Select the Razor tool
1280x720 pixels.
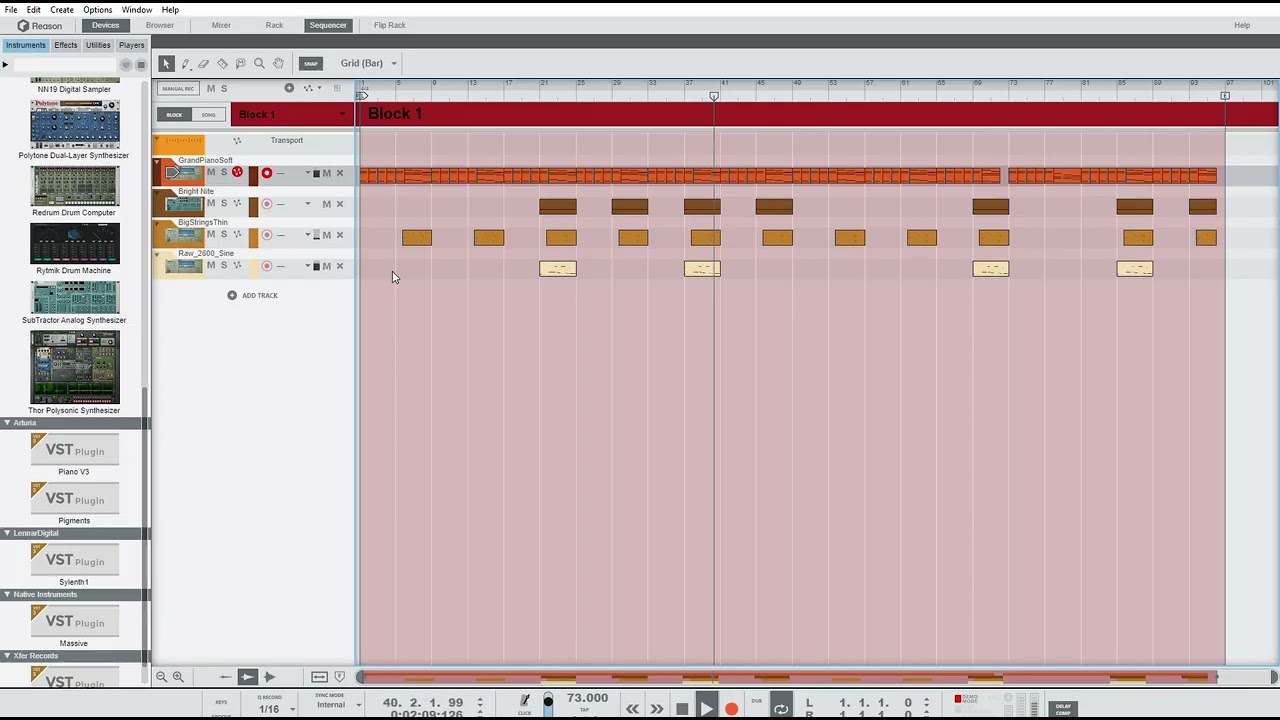pyautogui.click(x=222, y=63)
